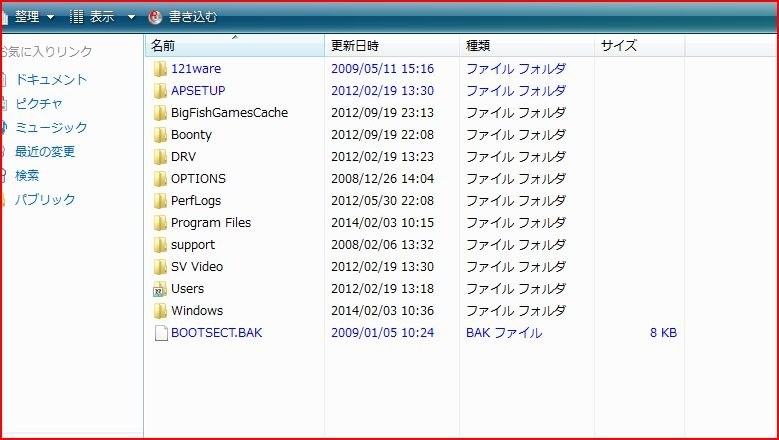Image resolution: width=779 pixels, height=440 pixels.
Task: Expand the 表示 dropdown arrow
Action: point(131,17)
